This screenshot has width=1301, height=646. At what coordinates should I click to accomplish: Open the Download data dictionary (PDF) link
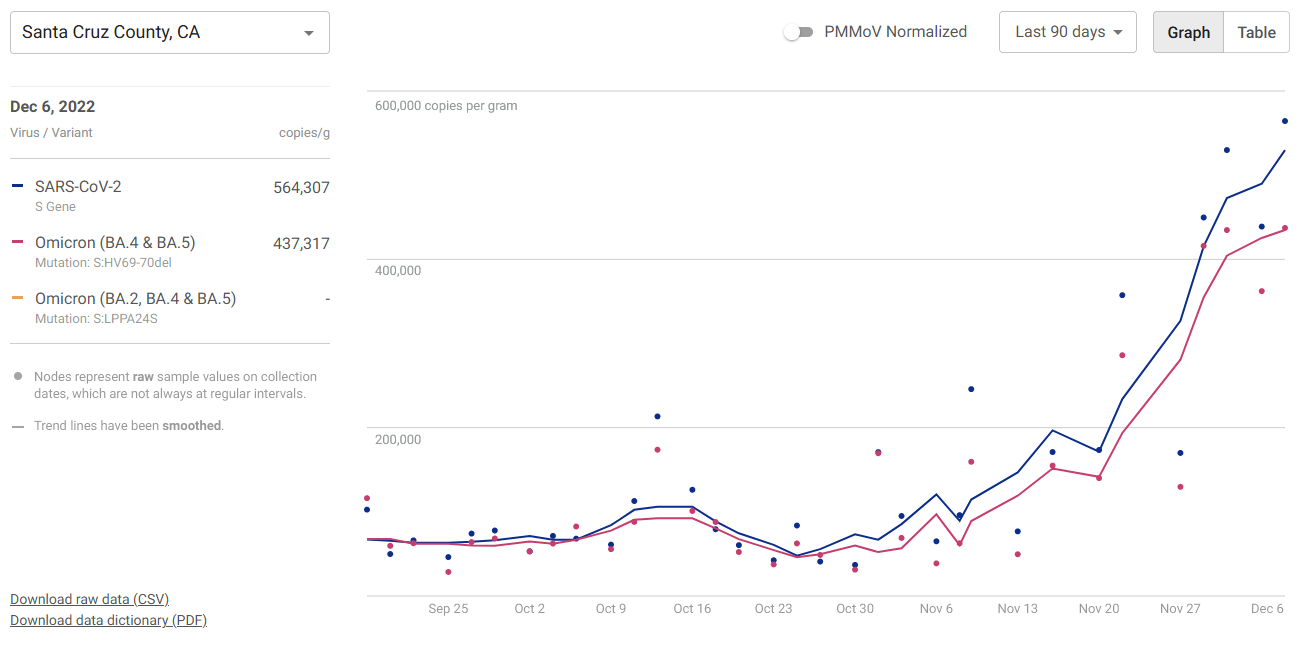(x=108, y=620)
